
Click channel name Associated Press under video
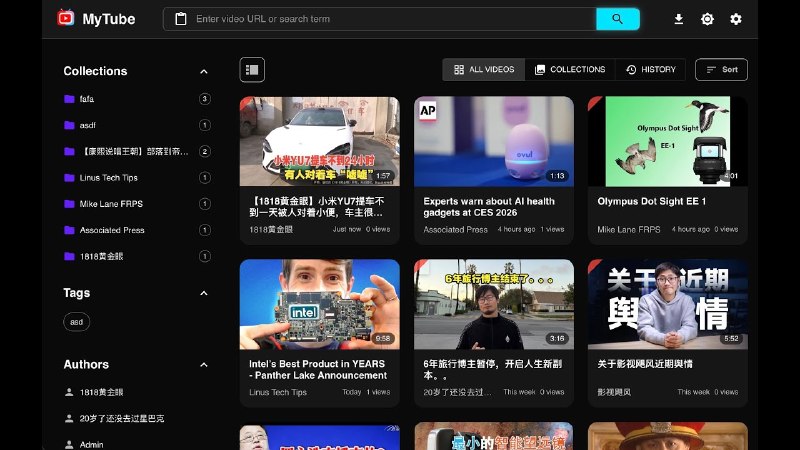tap(456, 230)
